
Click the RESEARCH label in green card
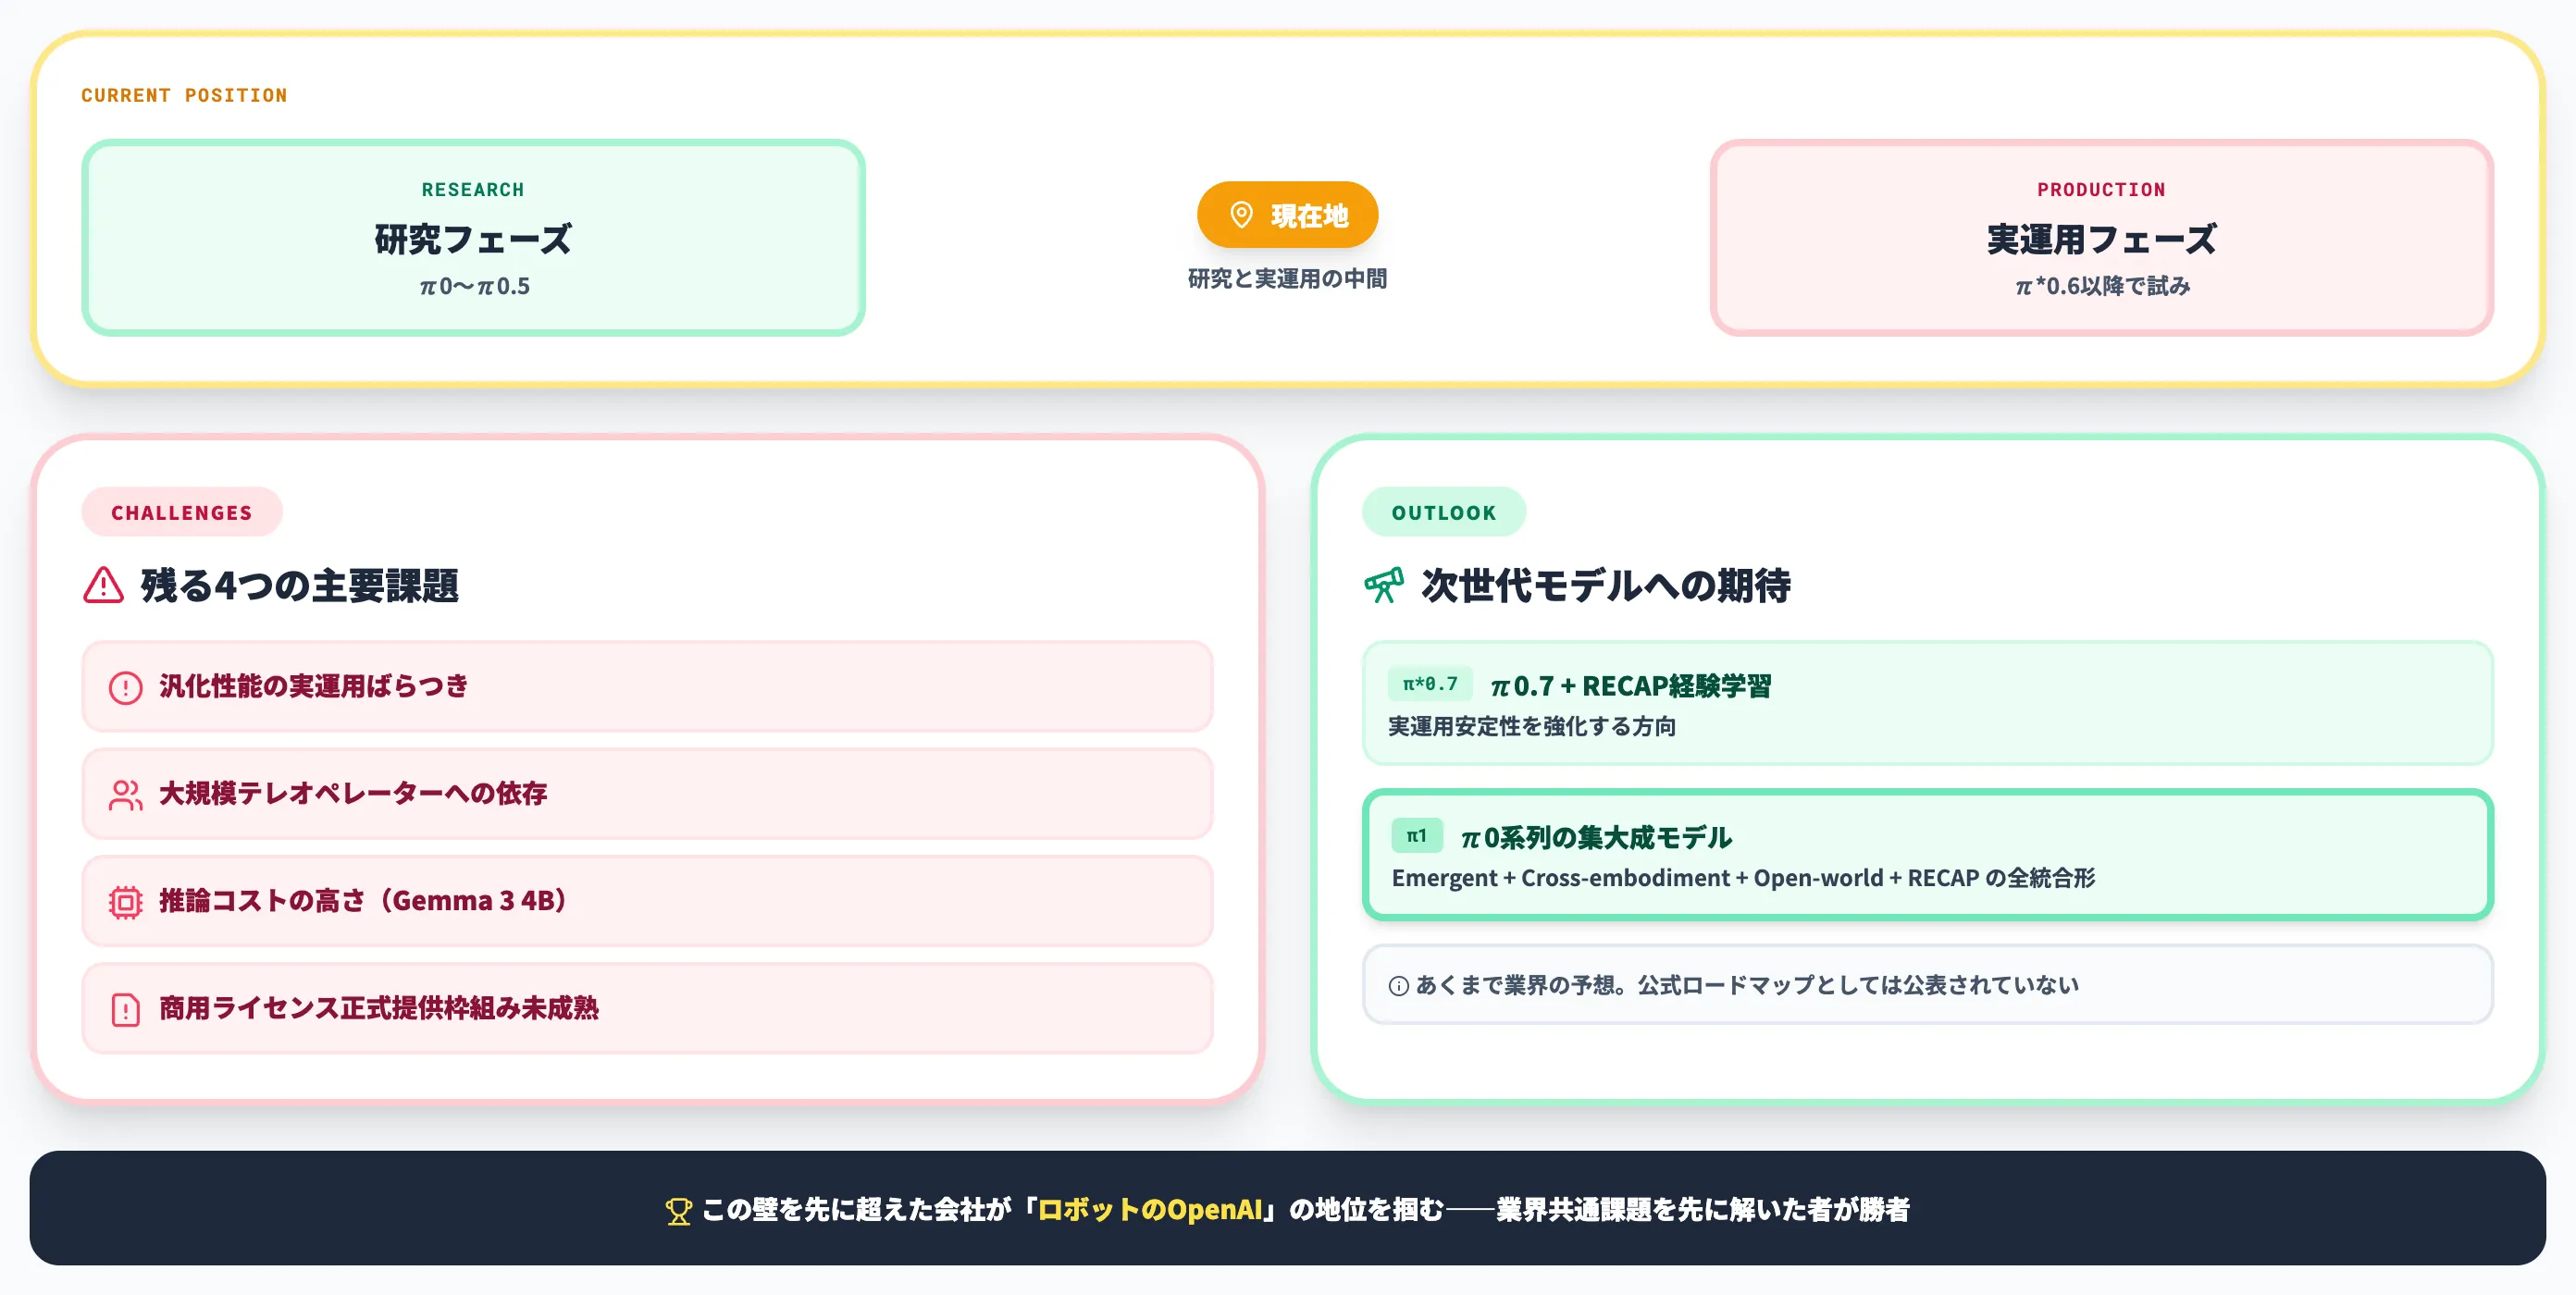(x=473, y=189)
